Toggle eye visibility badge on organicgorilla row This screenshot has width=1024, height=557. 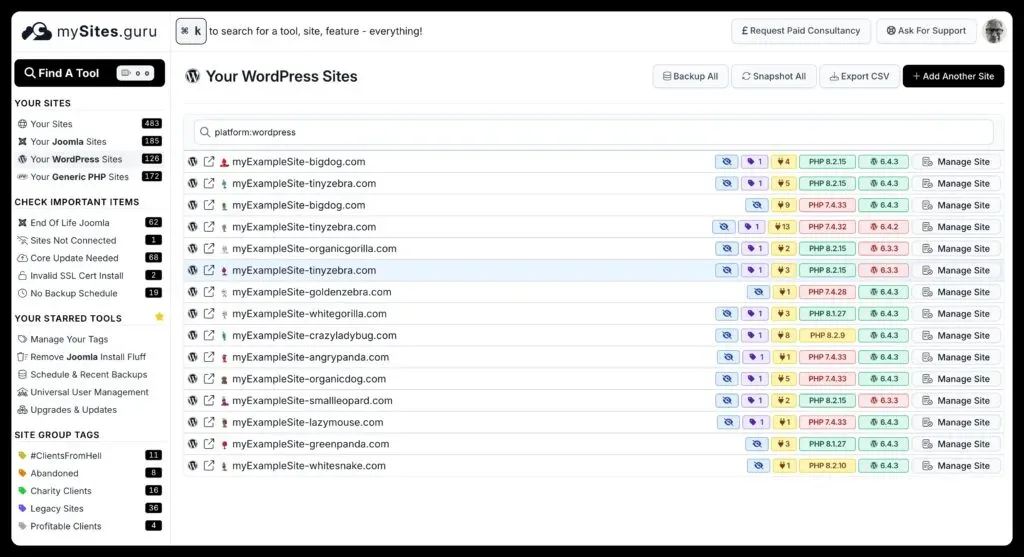(x=727, y=249)
